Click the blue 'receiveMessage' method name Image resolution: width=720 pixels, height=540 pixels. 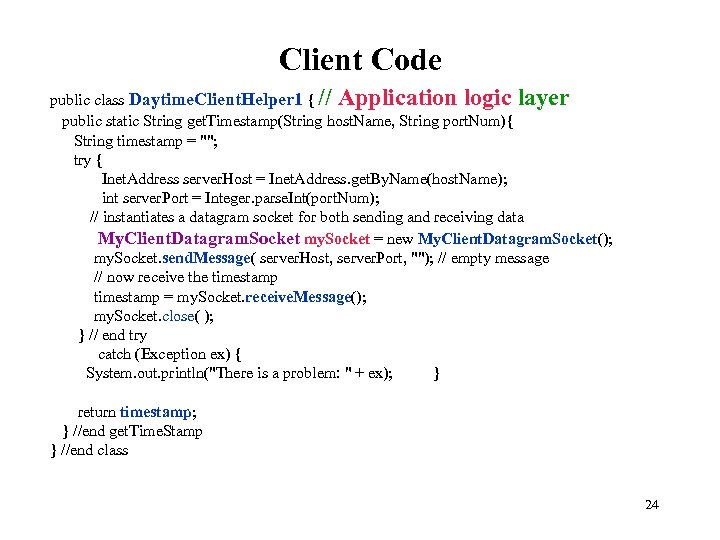(x=298, y=297)
